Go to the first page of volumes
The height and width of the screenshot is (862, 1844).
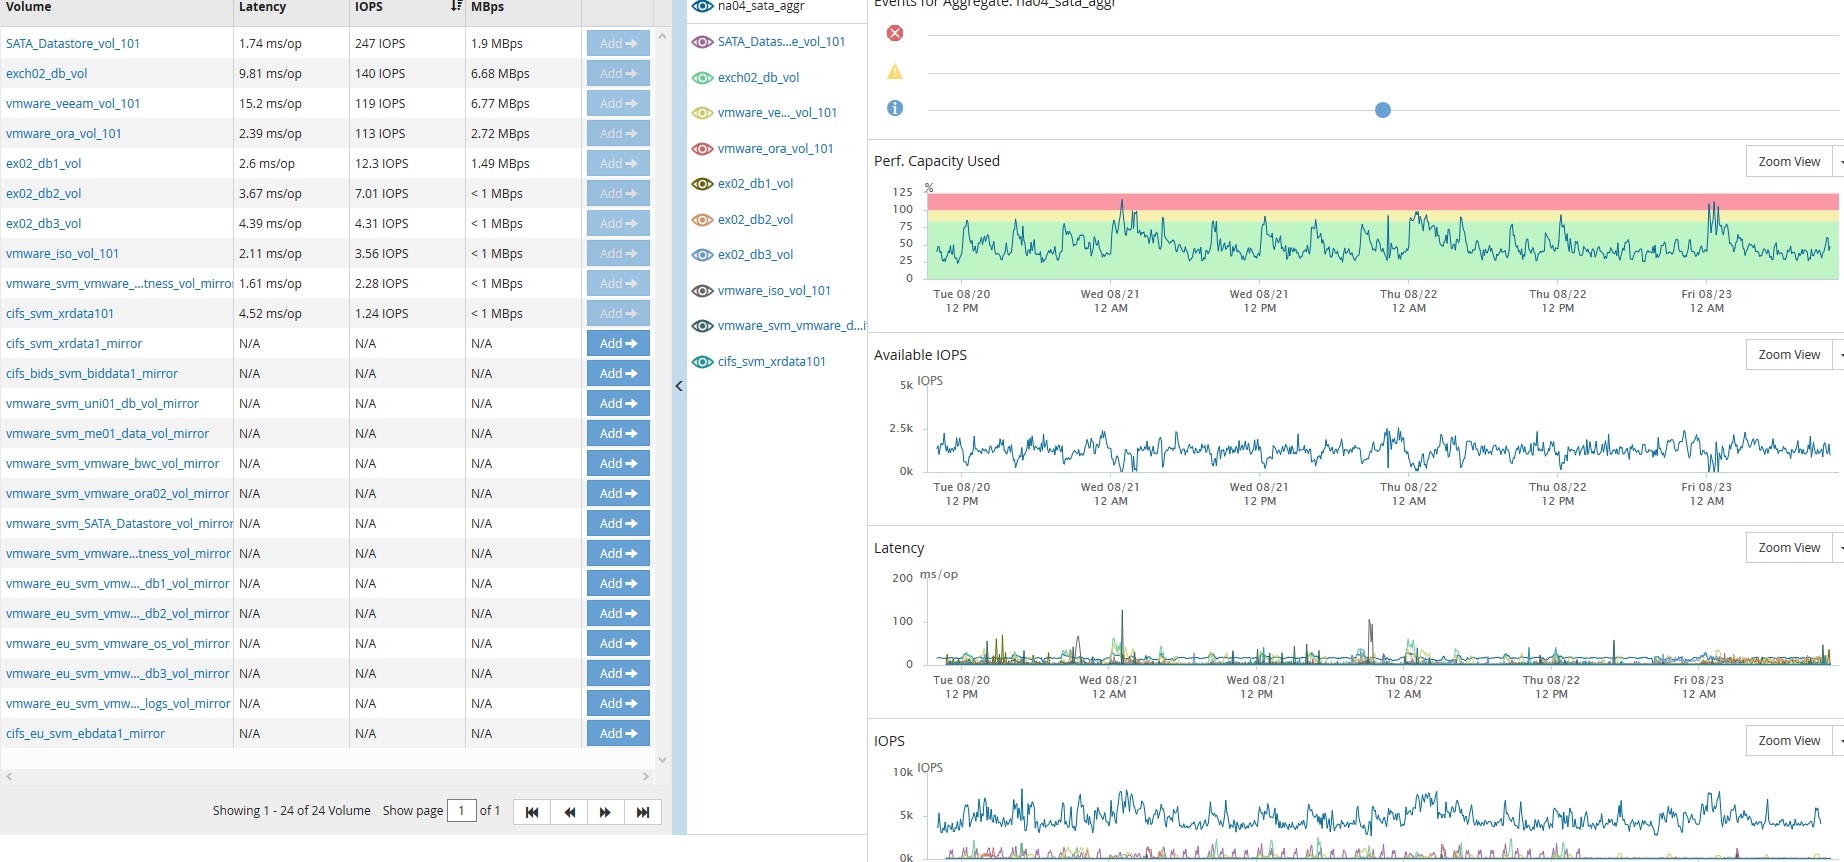(x=532, y=812)
